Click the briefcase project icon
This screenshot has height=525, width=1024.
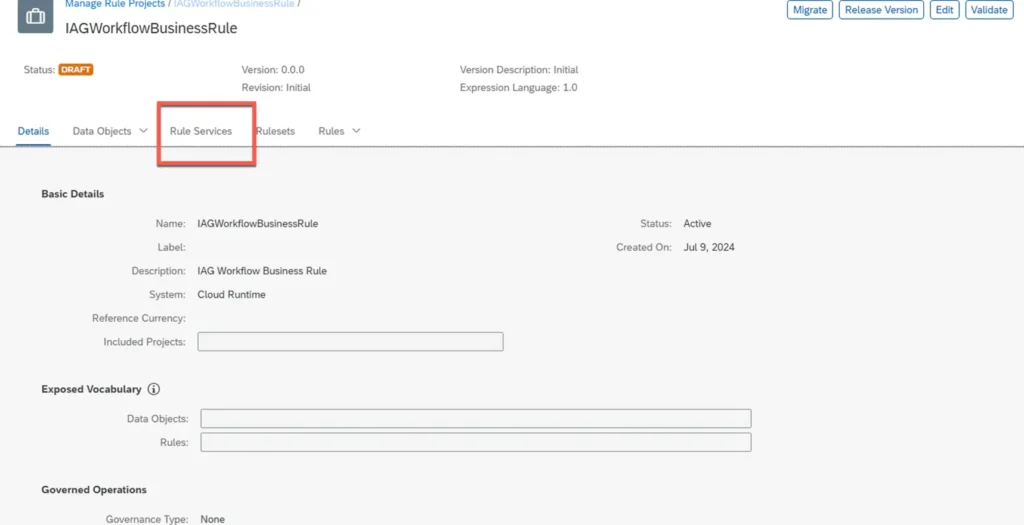tap(36, 17)
